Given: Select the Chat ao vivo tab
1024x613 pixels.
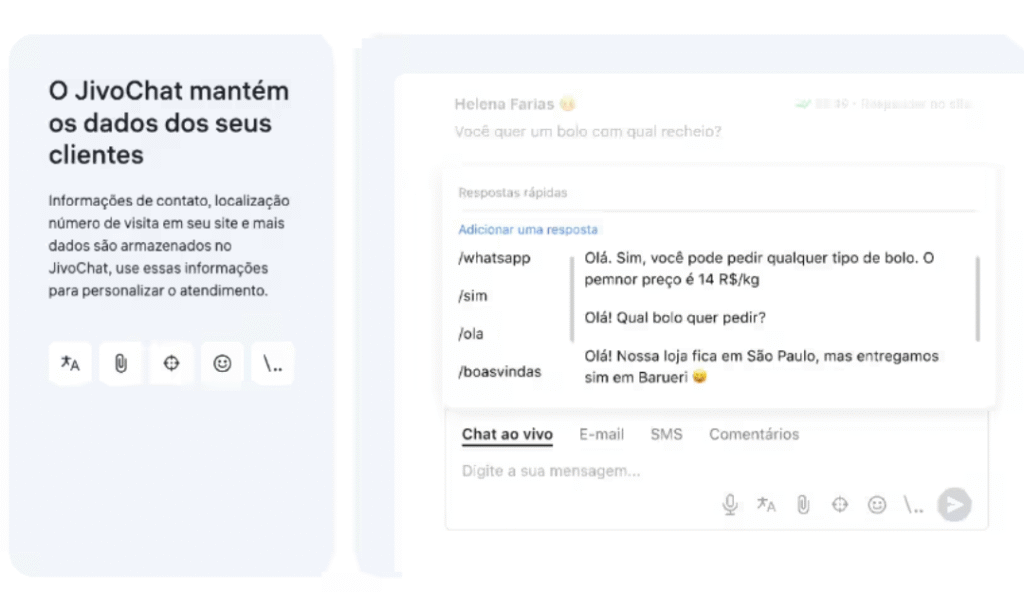Looking at the screenshot, I should pos(507,435).
